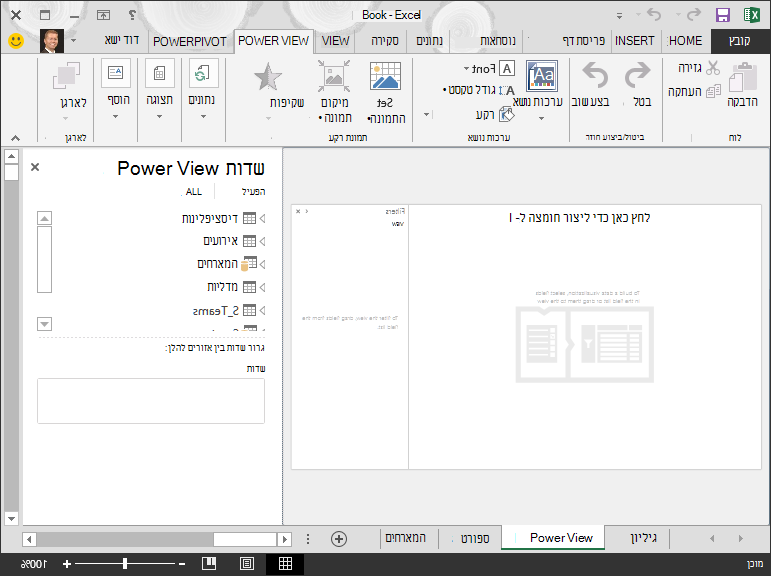
Task: Click the zoom in plus button
Action: [x=67, y=564]
